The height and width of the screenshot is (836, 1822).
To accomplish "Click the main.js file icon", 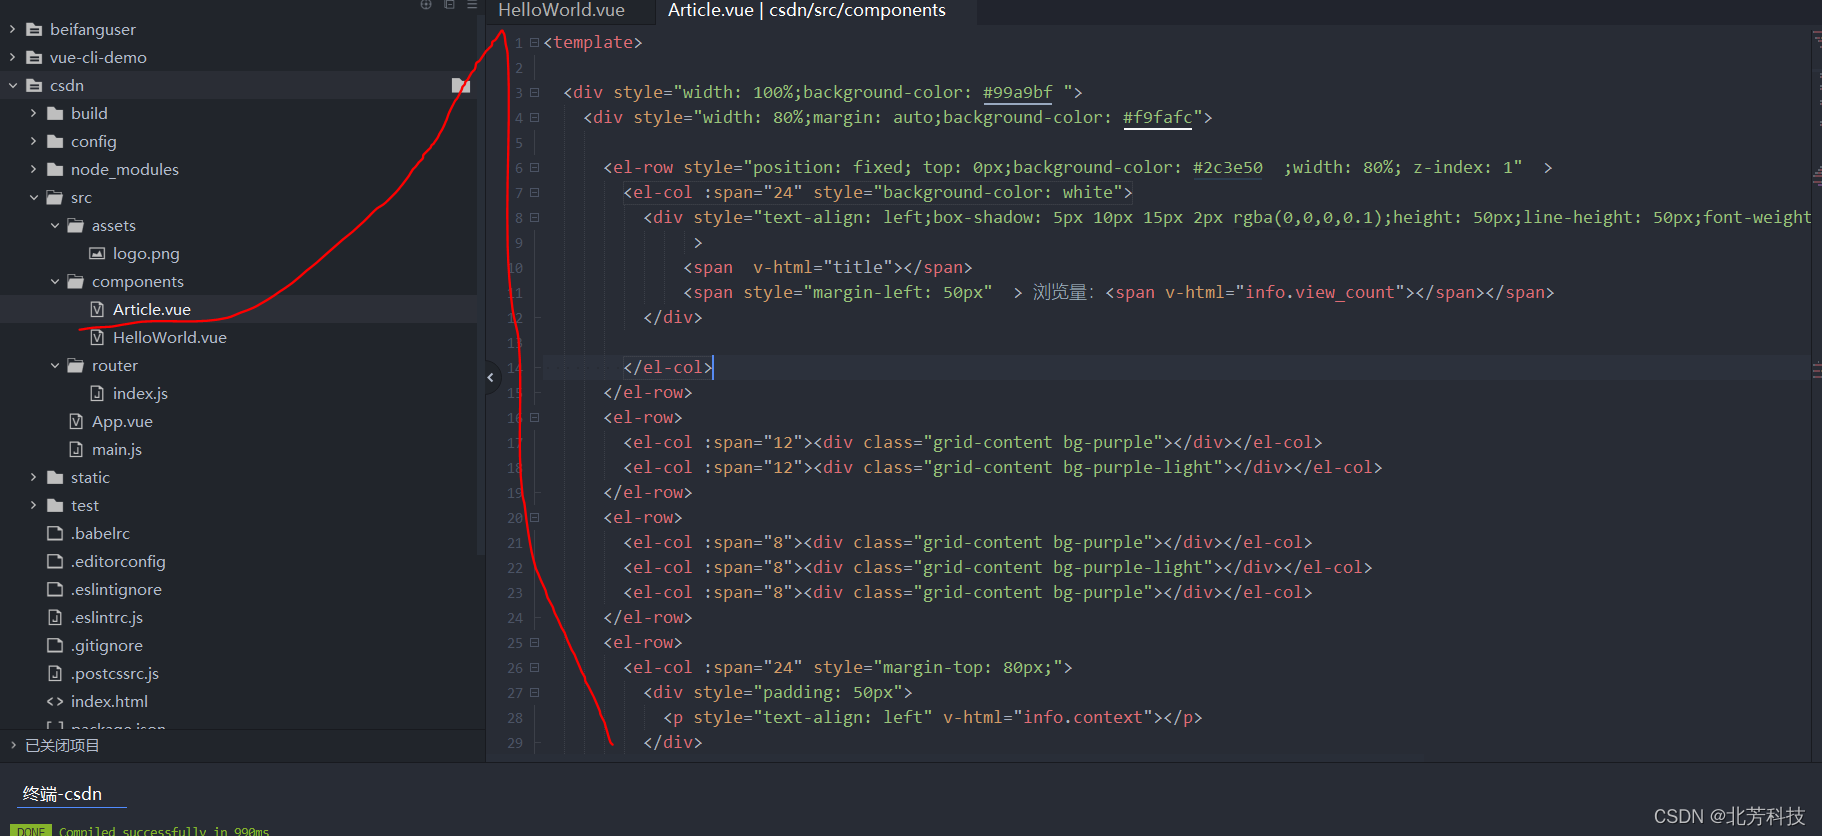I will coord(76,450).
